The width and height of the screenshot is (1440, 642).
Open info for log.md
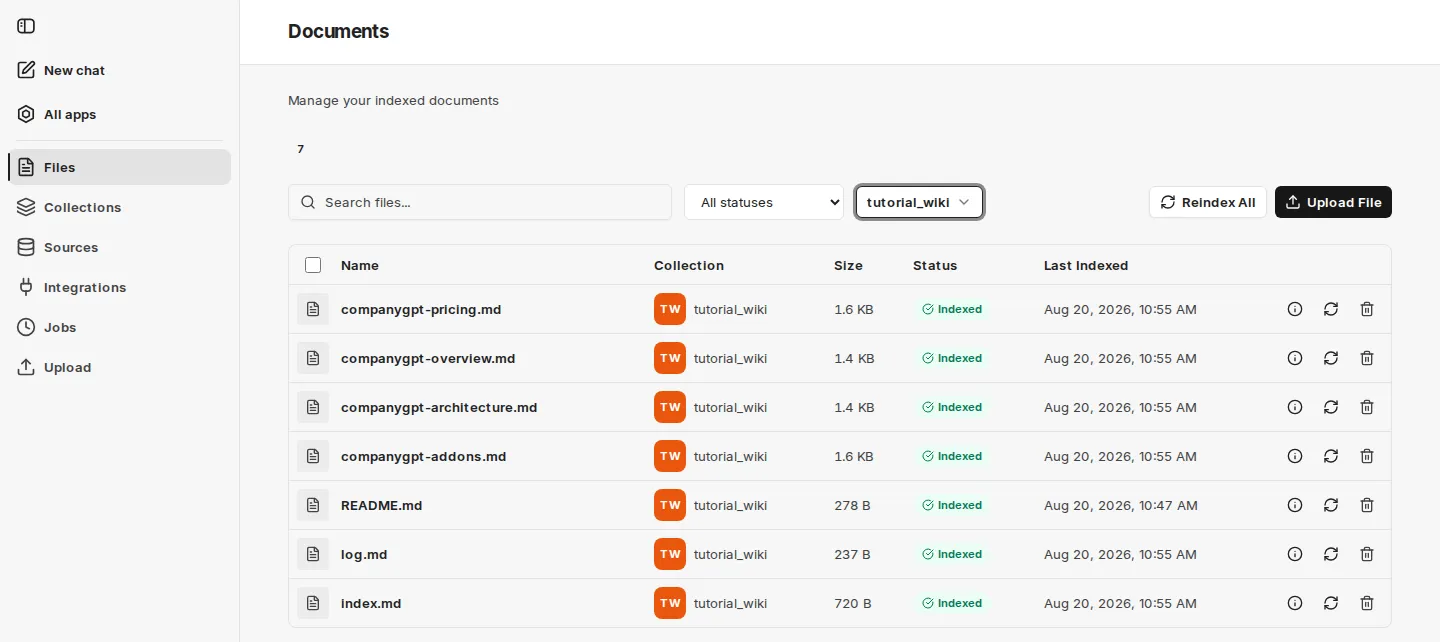pyautogui.click(x=1295, y=554)
